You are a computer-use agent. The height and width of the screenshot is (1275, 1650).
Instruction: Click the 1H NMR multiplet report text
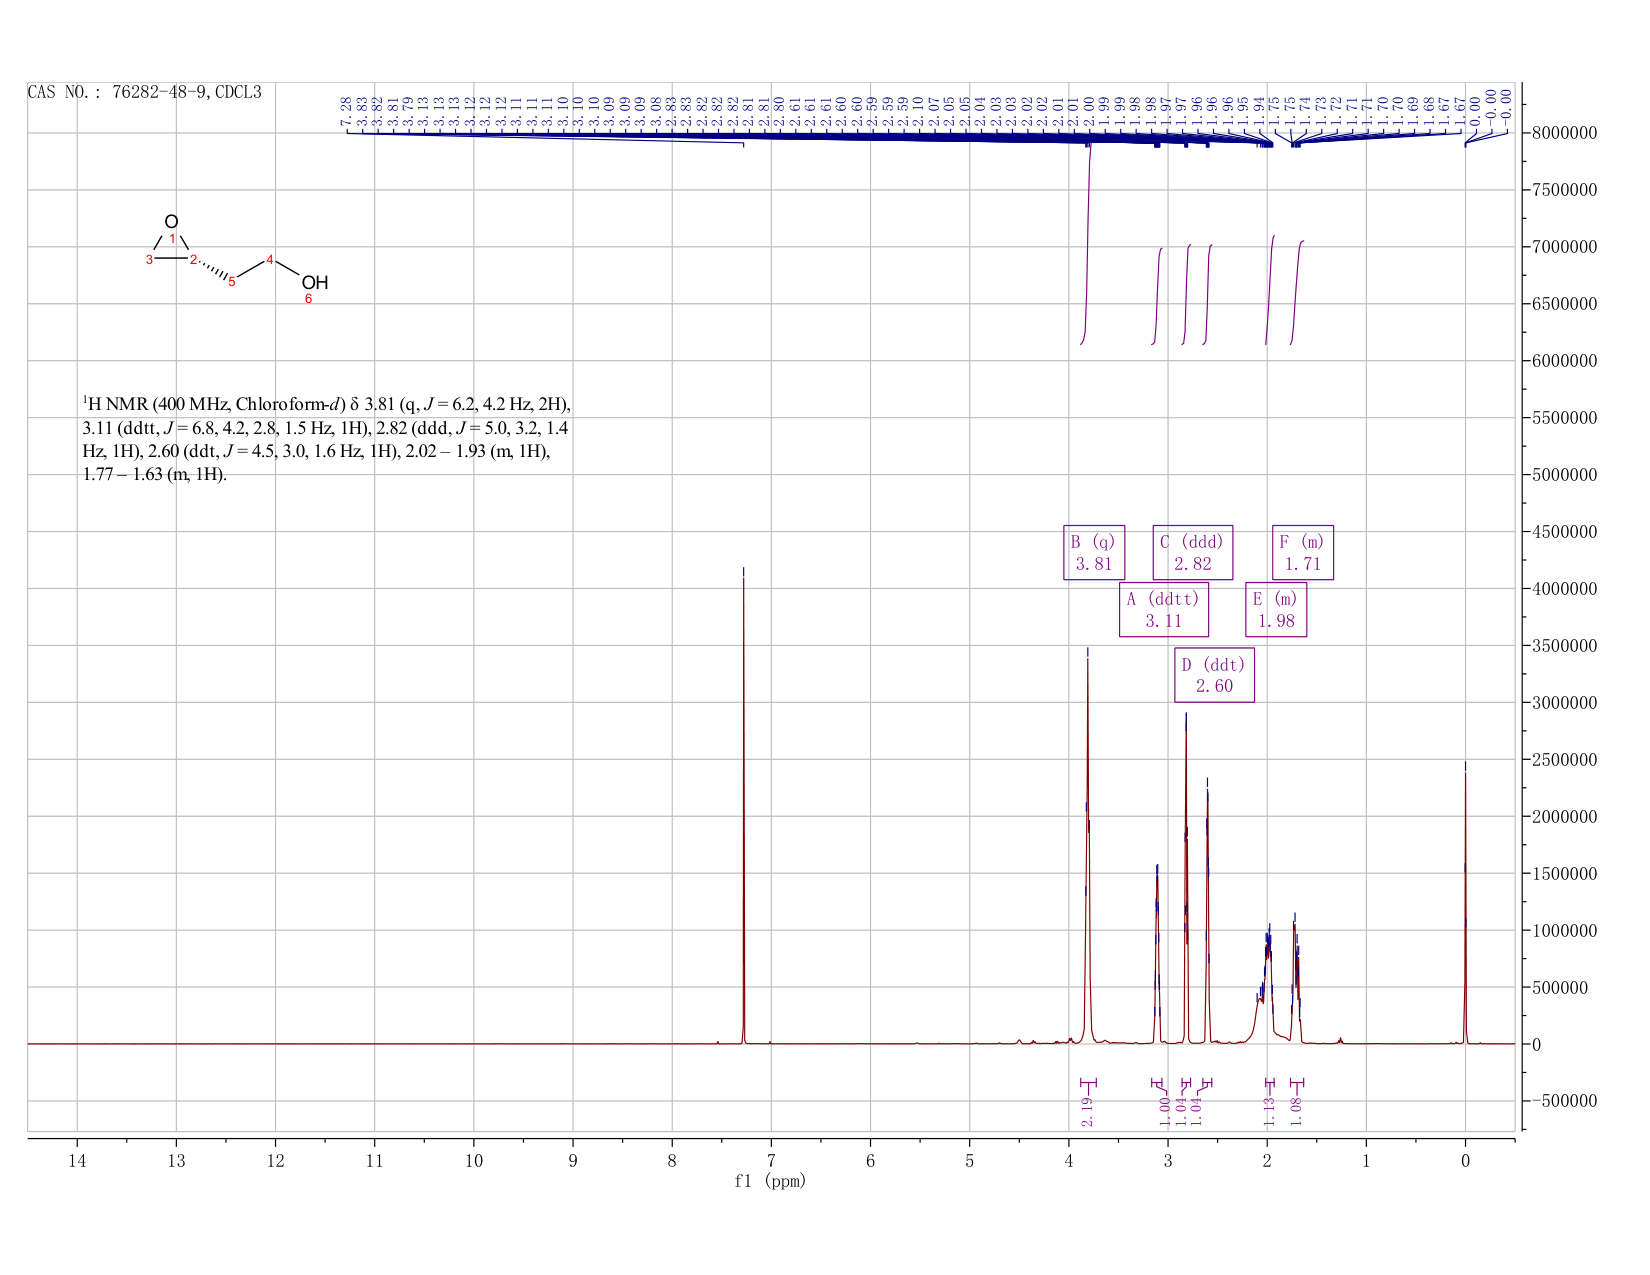pos(327,439)
